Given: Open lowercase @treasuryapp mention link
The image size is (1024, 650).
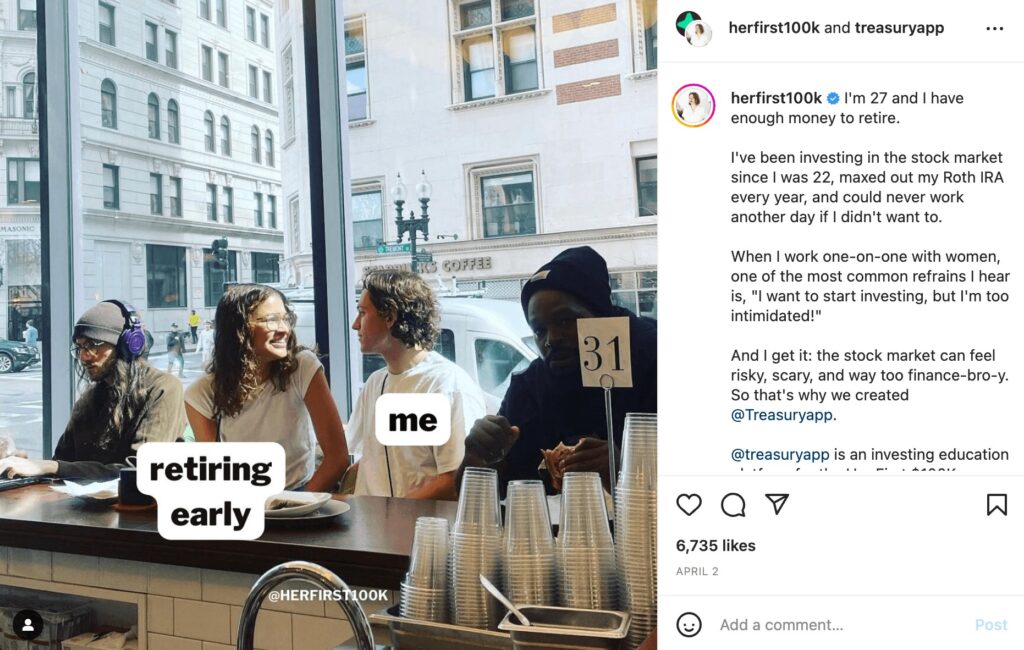Looking at the screenshot, I should (780, 454).
